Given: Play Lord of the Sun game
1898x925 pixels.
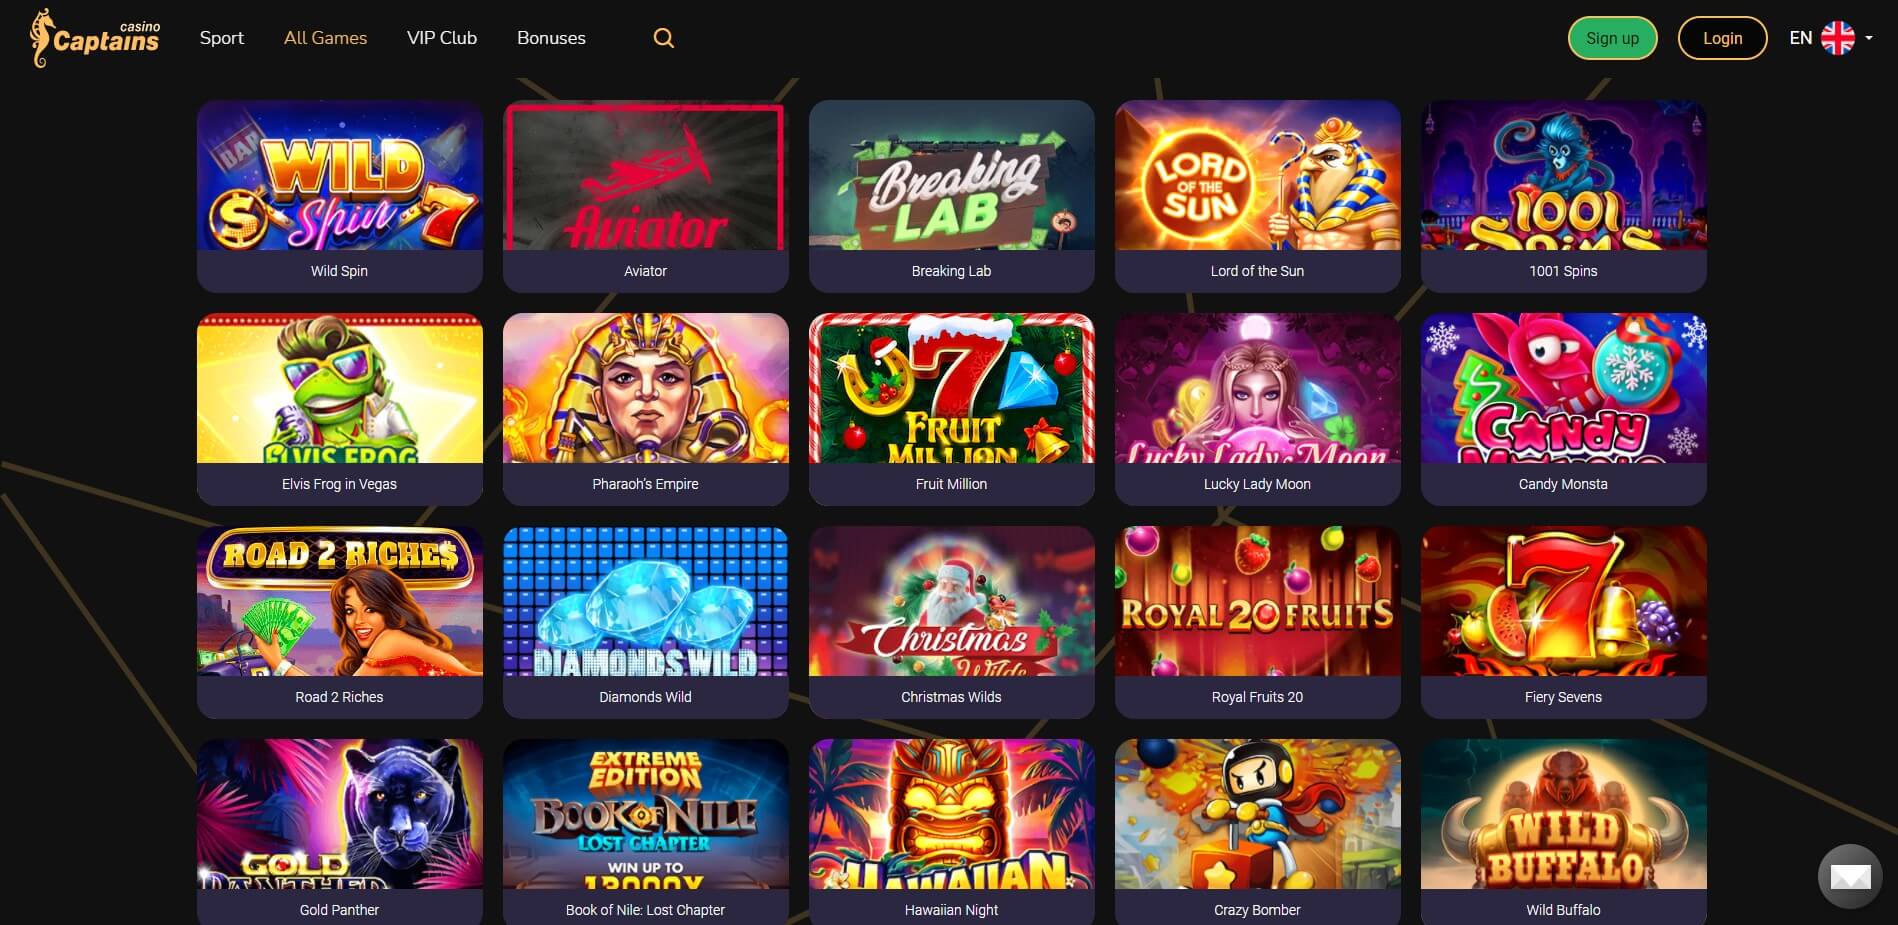Looking at the screenshot, I should tap(1258, 196).
